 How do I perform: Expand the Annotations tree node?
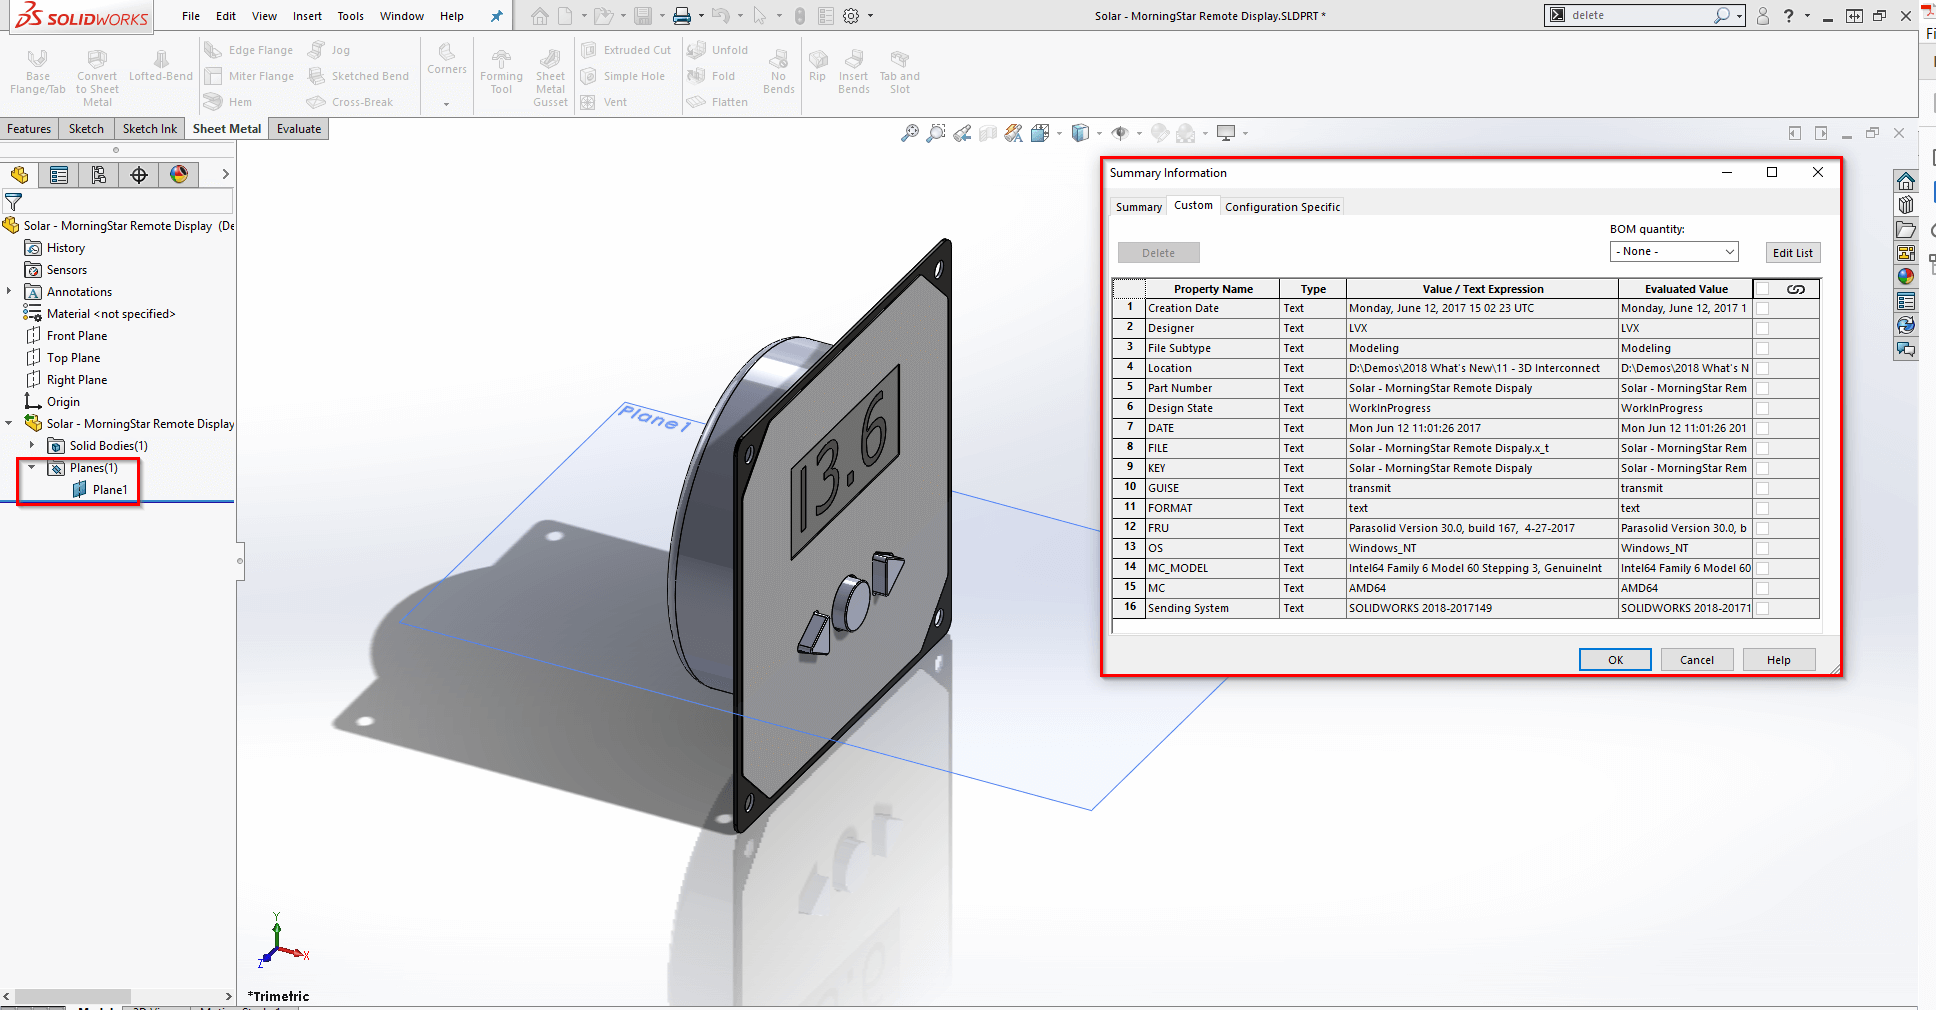(x=9, y=292)
